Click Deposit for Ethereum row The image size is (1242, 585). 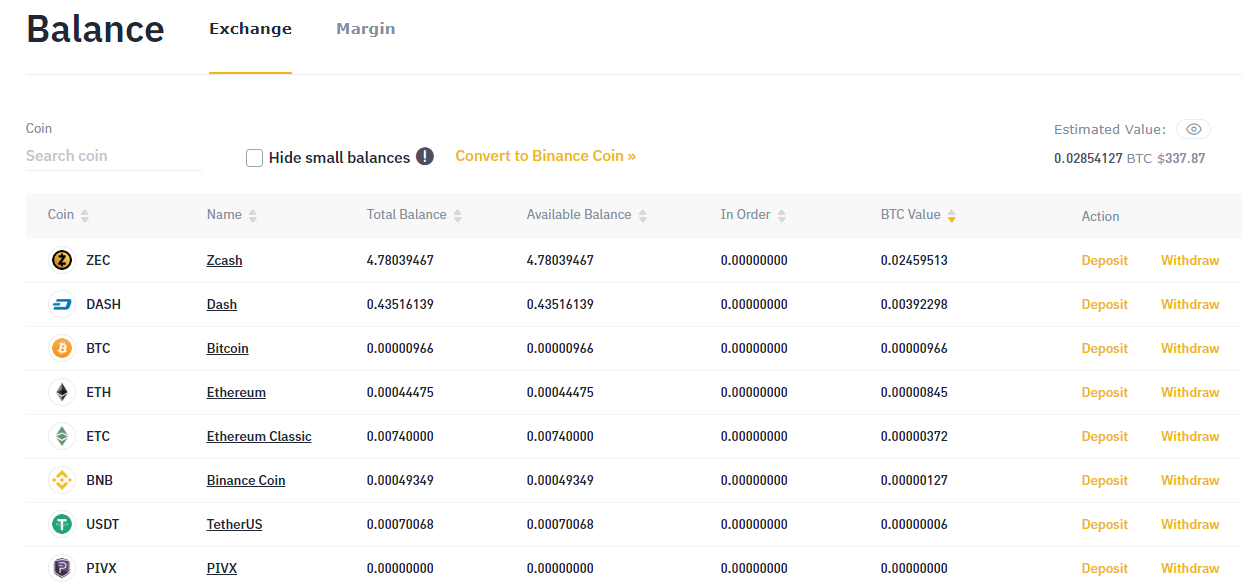coord(1104,393)
